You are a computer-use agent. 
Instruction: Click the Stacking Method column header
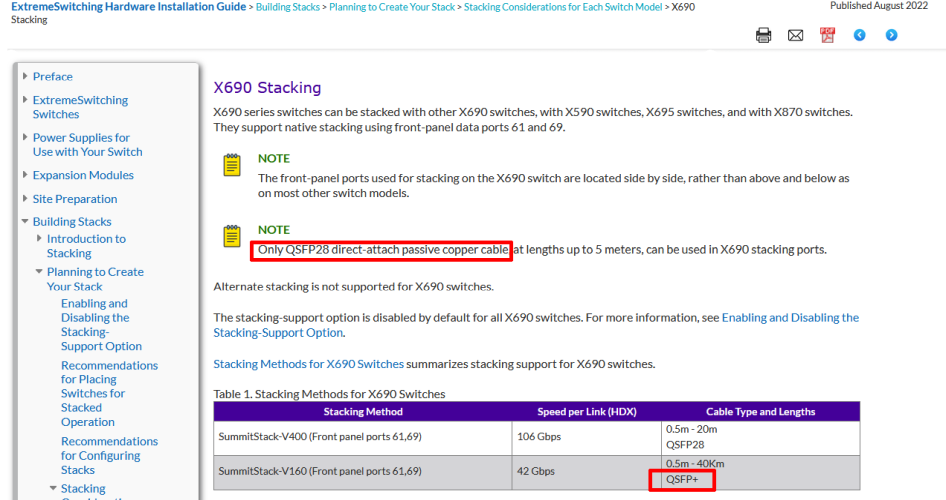pyautogui.click(x=363, y=411)
